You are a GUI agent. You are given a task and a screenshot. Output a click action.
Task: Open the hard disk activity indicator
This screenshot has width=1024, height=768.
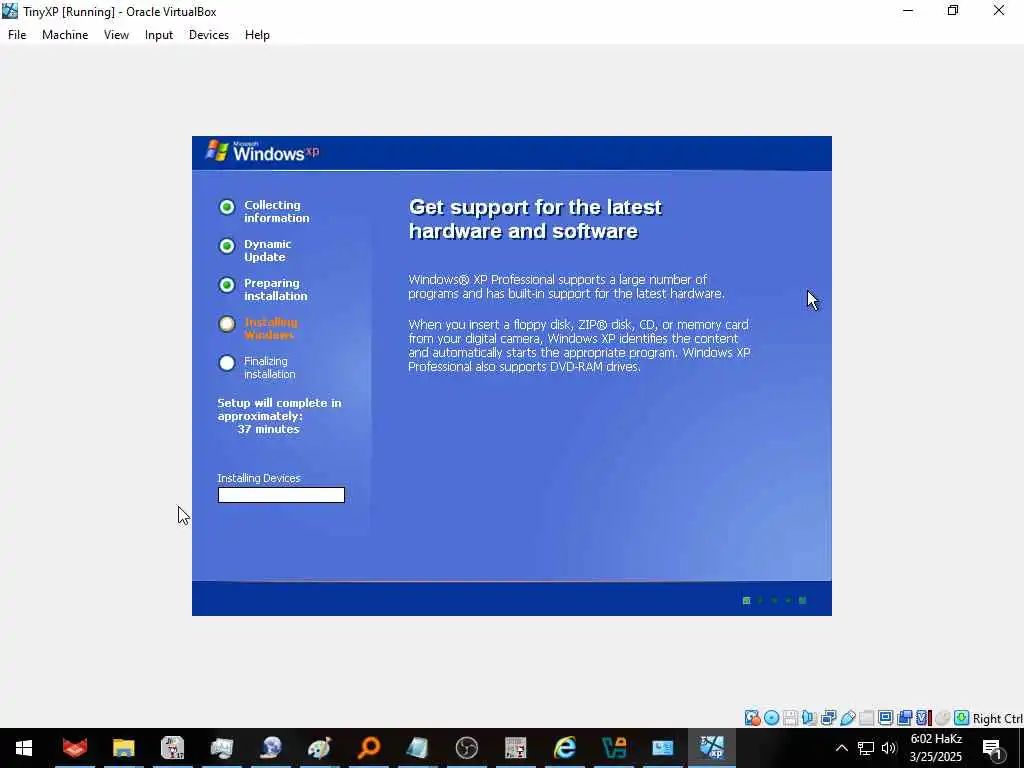click(752, 718)
